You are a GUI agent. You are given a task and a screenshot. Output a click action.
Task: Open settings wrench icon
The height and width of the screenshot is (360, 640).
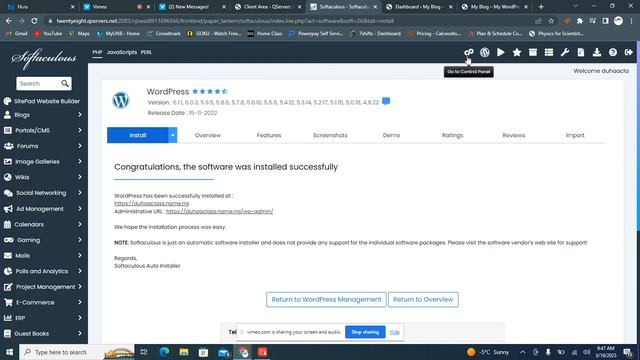pyautogui.click(x=565, y=52)
